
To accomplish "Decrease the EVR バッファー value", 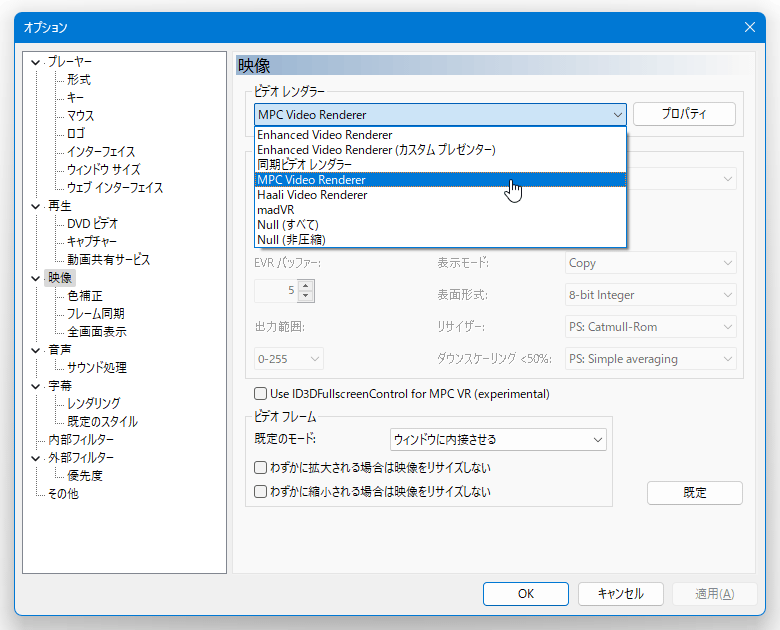I will point(305,296).
